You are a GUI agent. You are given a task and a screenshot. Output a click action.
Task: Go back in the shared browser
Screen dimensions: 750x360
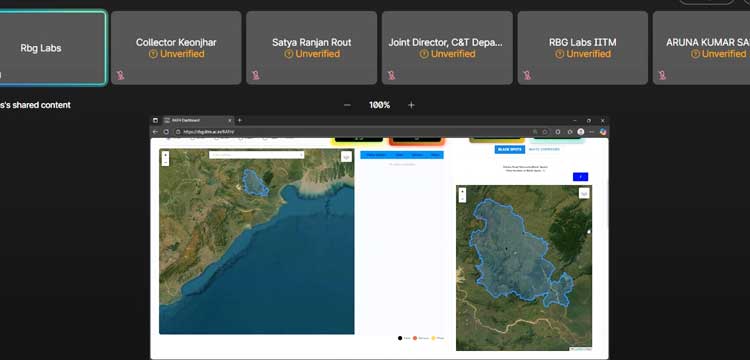[x=155, y=131]
